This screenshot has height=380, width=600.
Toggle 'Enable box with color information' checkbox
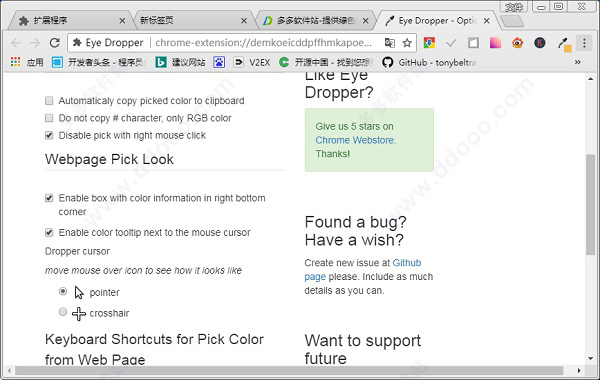pos(49,198)
